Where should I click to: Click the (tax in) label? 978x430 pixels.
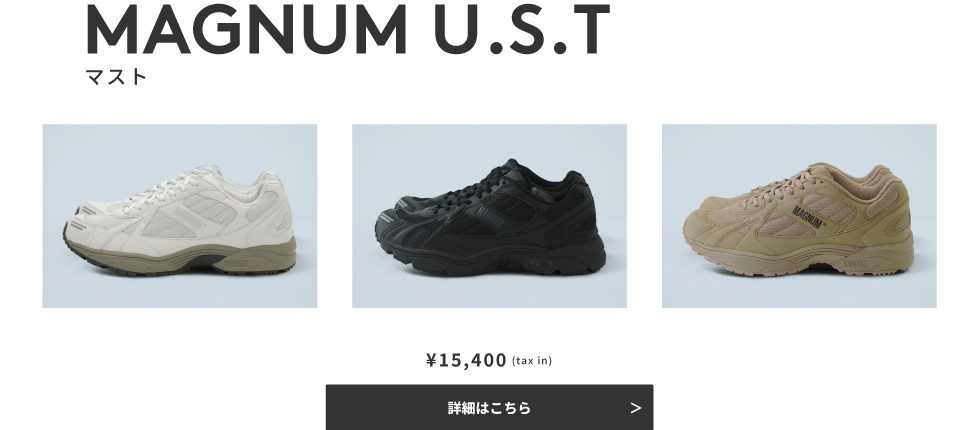pyautogui.click(x=532, y=361)
